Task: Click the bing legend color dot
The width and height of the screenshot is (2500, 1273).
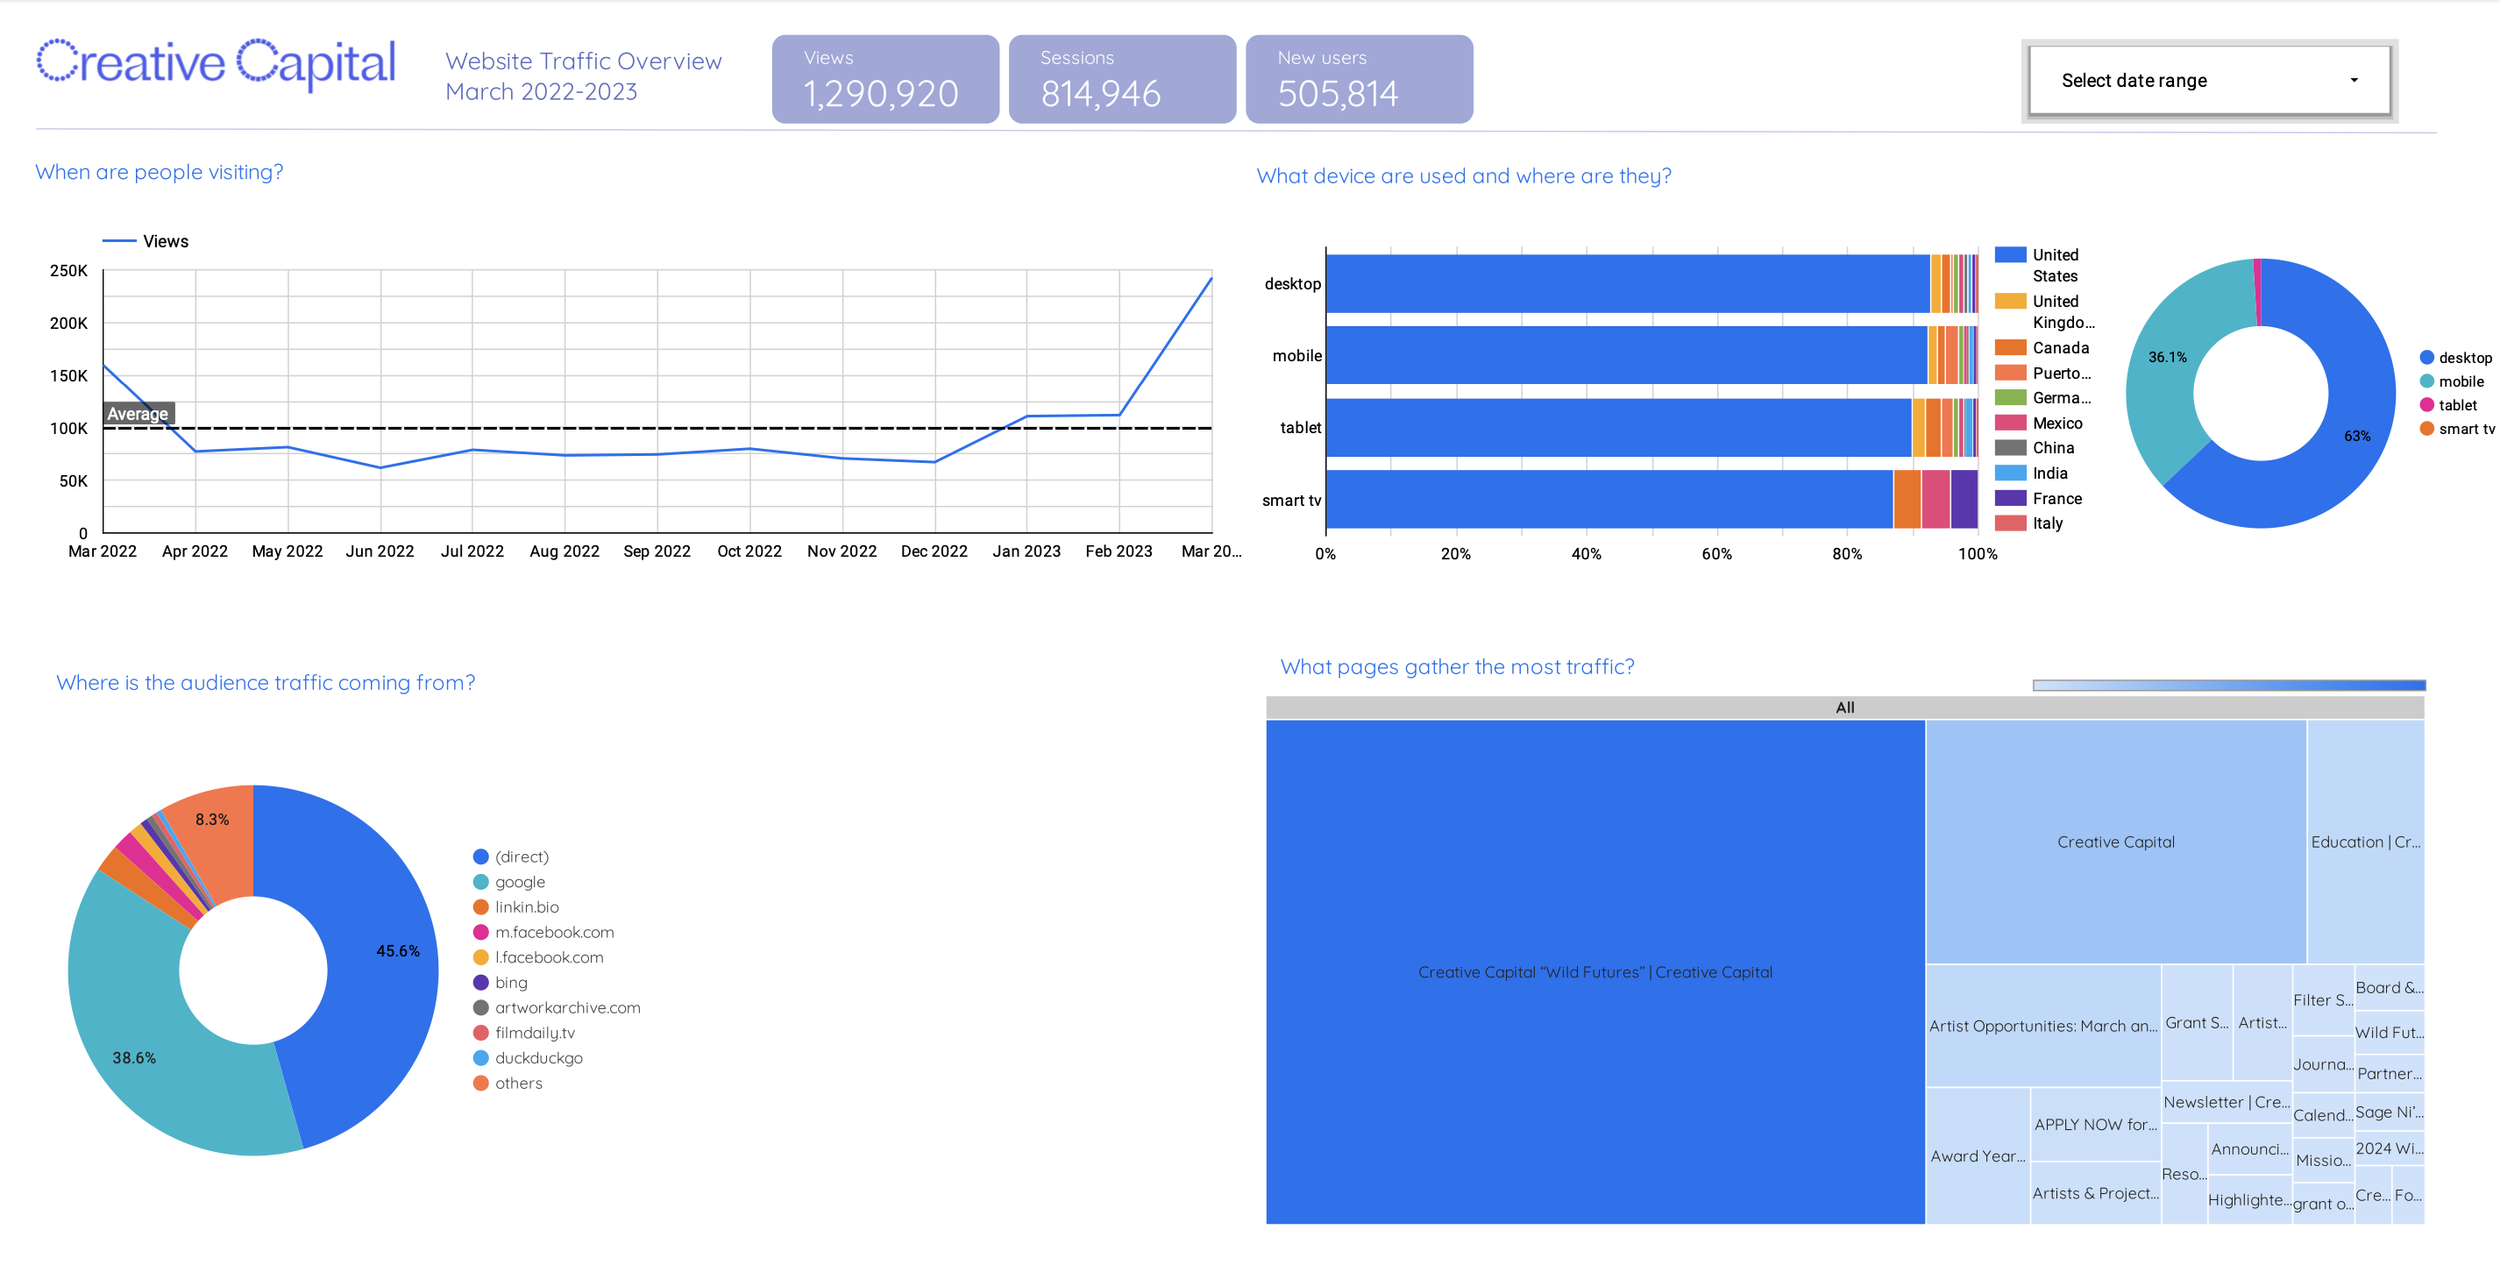Action: [x=481, y=983]
